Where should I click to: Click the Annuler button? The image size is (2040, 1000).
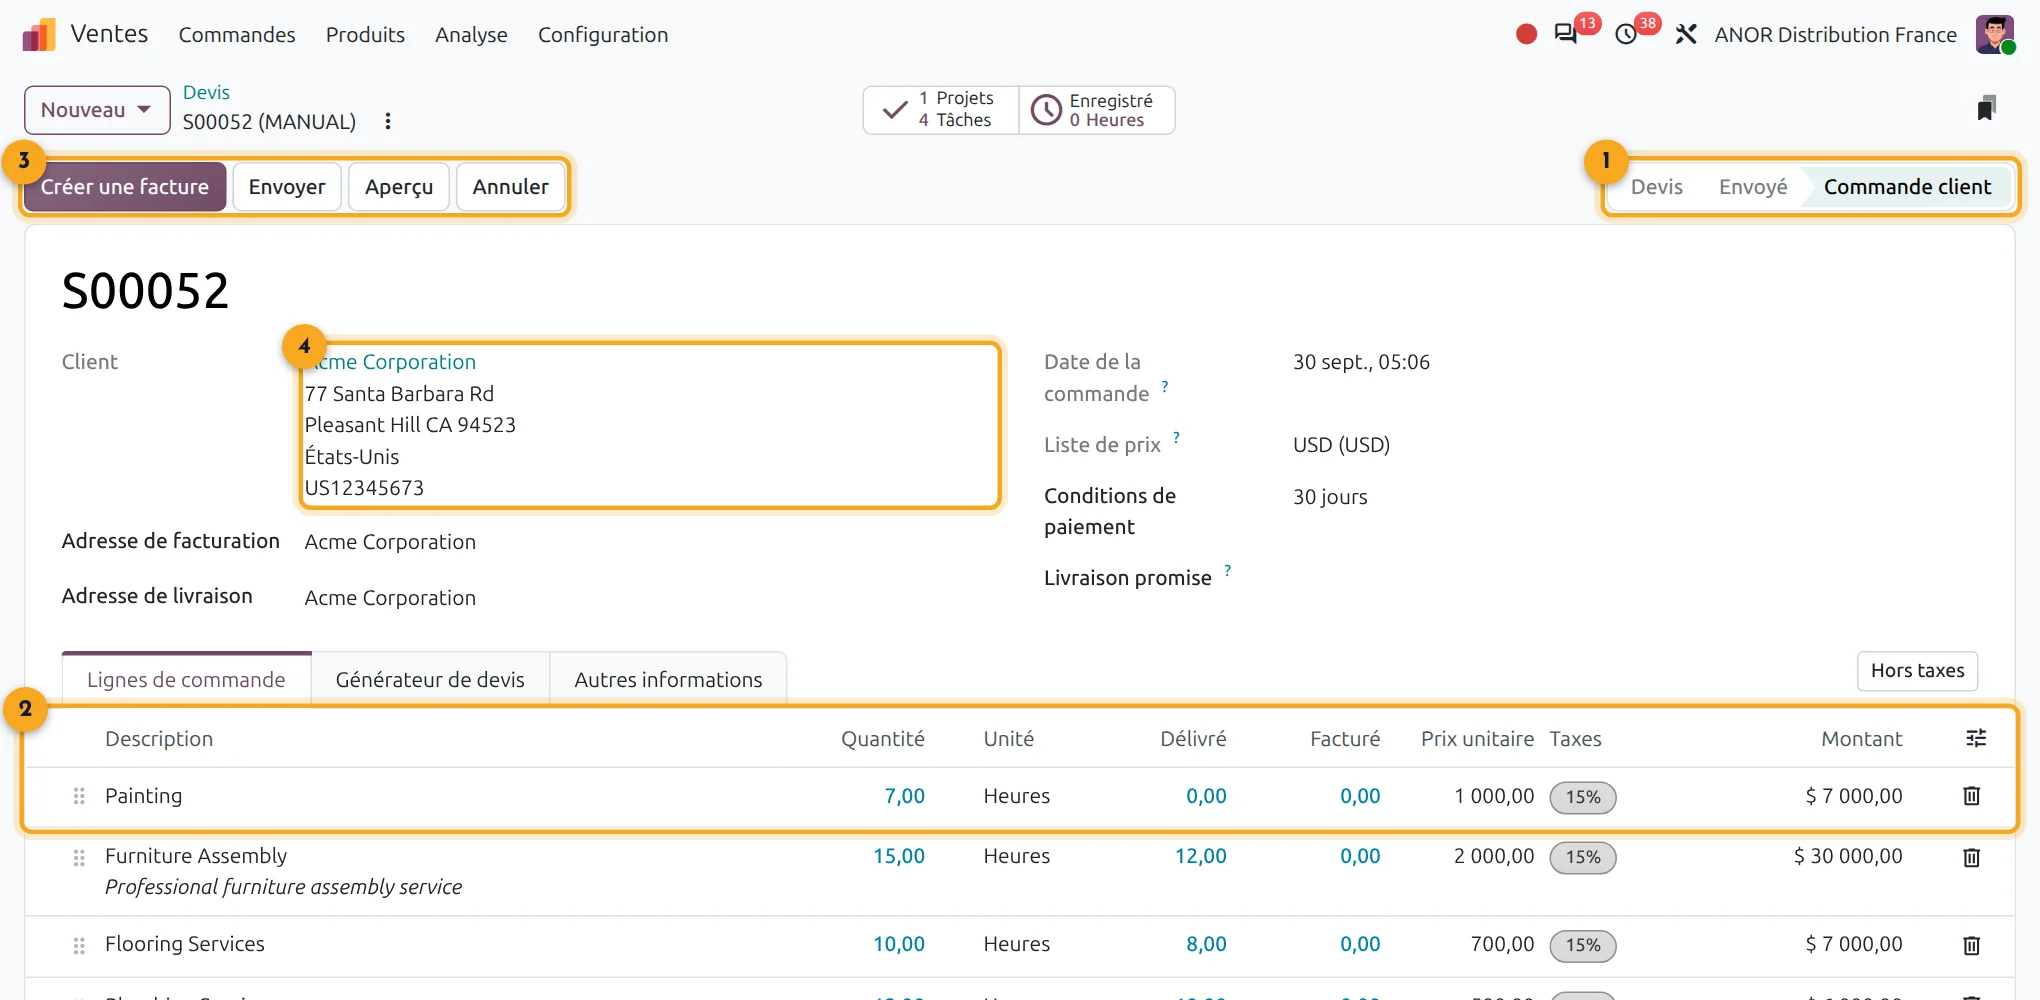tap(510, 187)
